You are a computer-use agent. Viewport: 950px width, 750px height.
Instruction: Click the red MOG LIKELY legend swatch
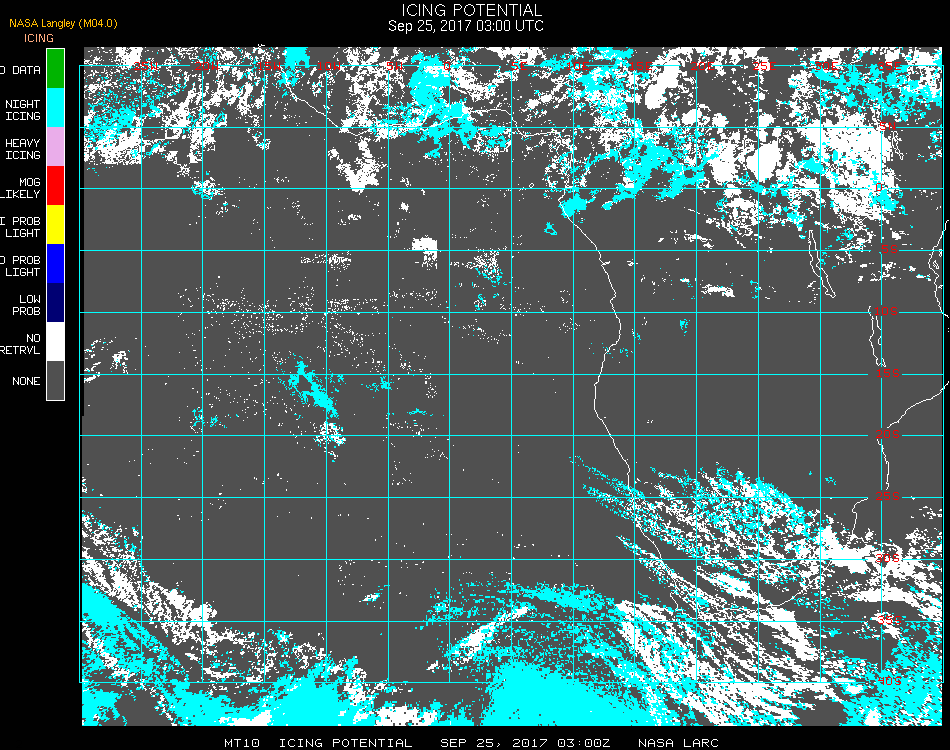[55, 185]
